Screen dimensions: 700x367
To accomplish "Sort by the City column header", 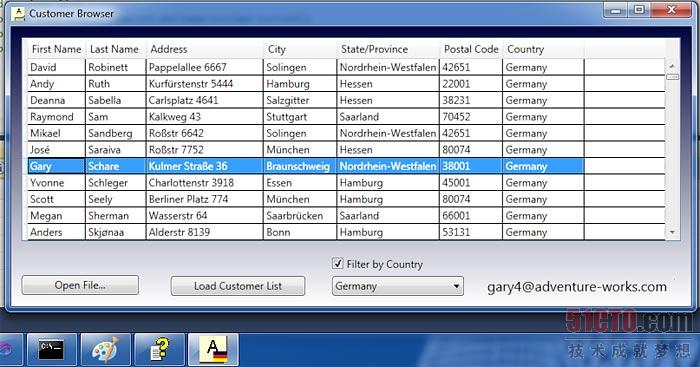I will coord(300,49).
